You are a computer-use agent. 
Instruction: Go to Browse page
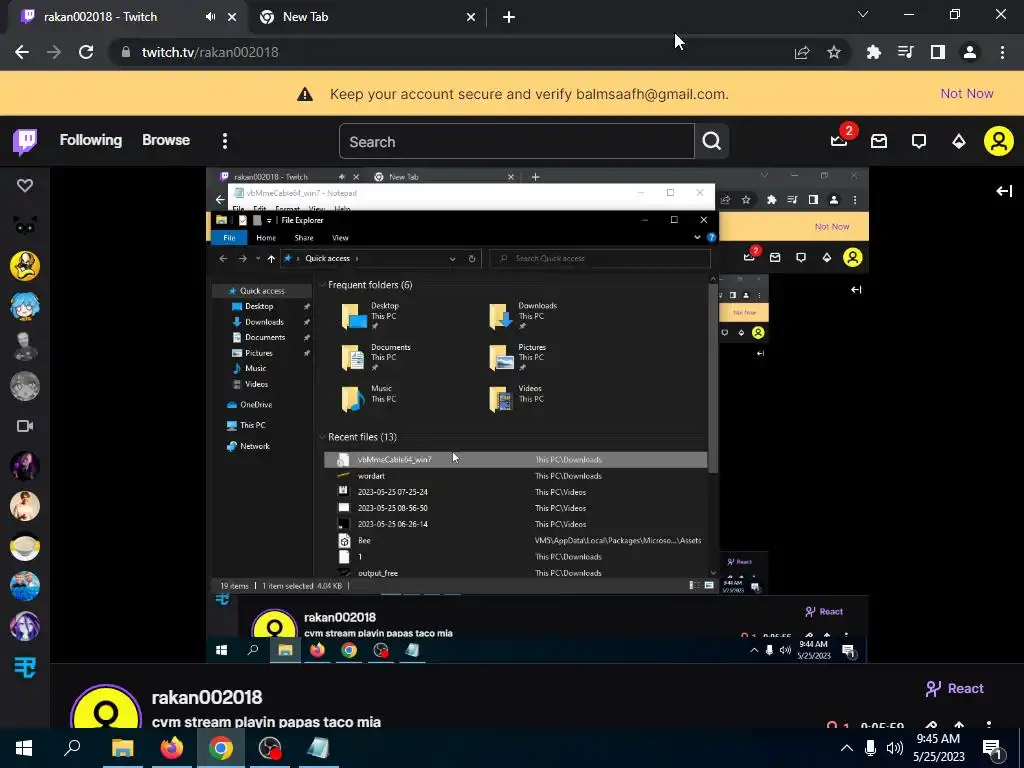(x=166, y=140)
